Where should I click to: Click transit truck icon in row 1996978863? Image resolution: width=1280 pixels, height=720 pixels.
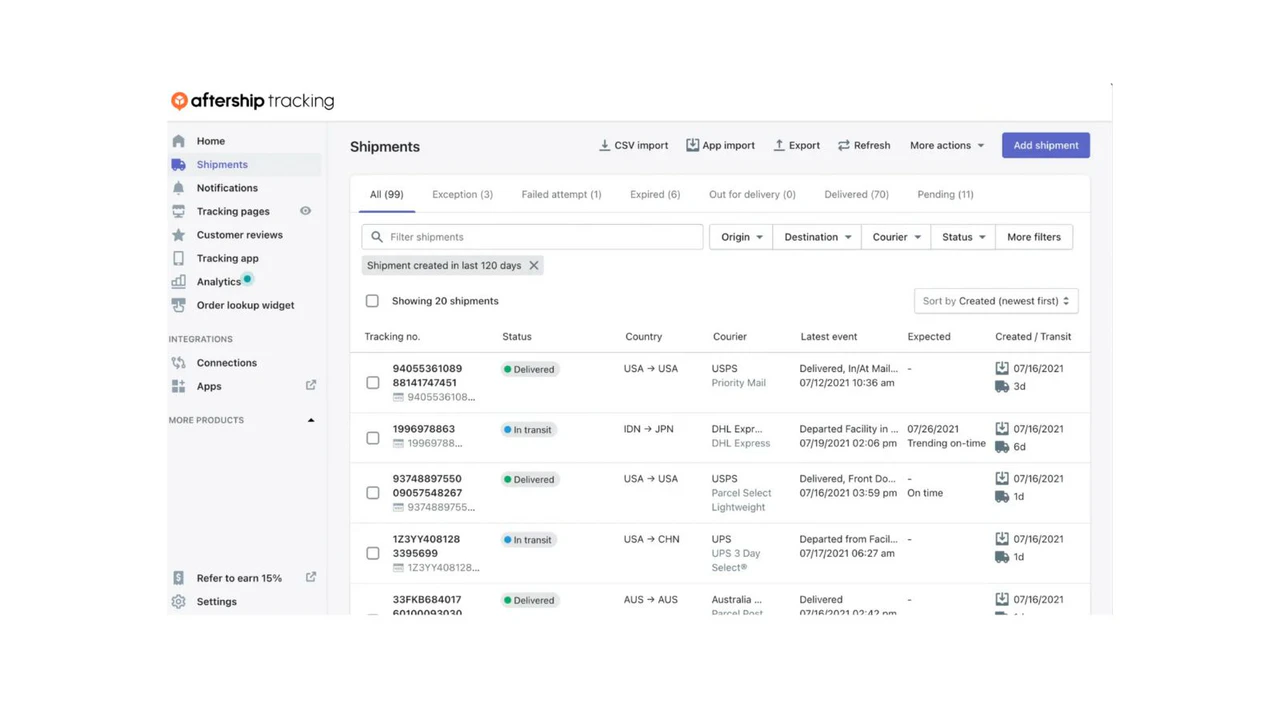coord(1002,447)
